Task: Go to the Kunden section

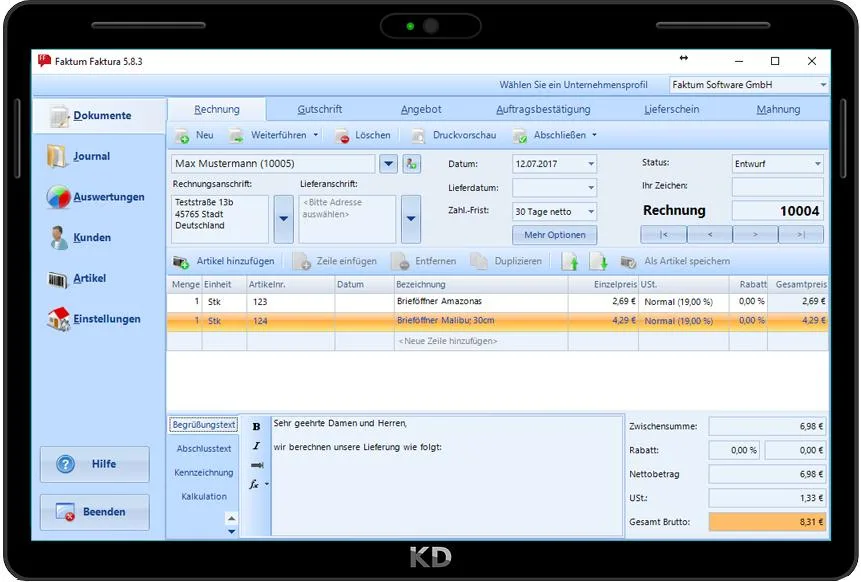Action: pyautogui.click(x=80, y=238)
